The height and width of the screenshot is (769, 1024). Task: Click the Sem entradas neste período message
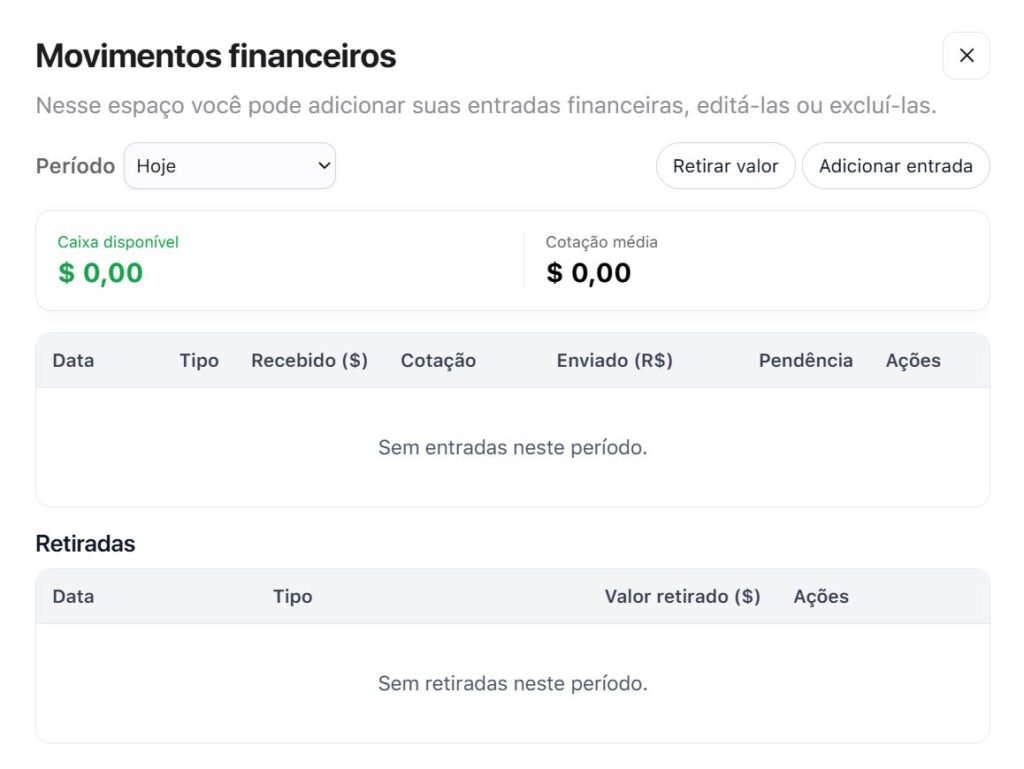click(512, 448)
